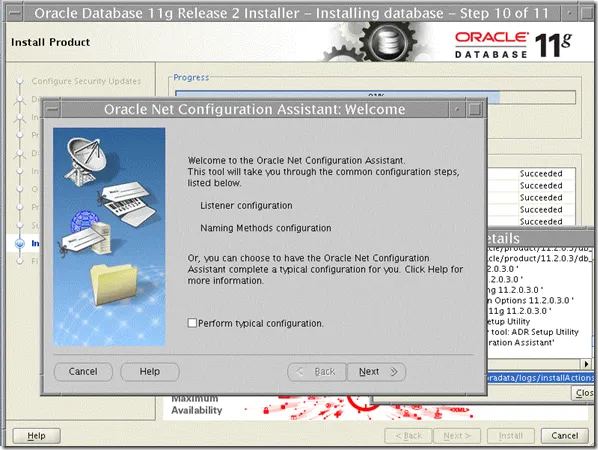Screen dimensions: 598x450
Task: Click the minimize dot icon of Net Configuration dialog
Action: tap(457, 110)
